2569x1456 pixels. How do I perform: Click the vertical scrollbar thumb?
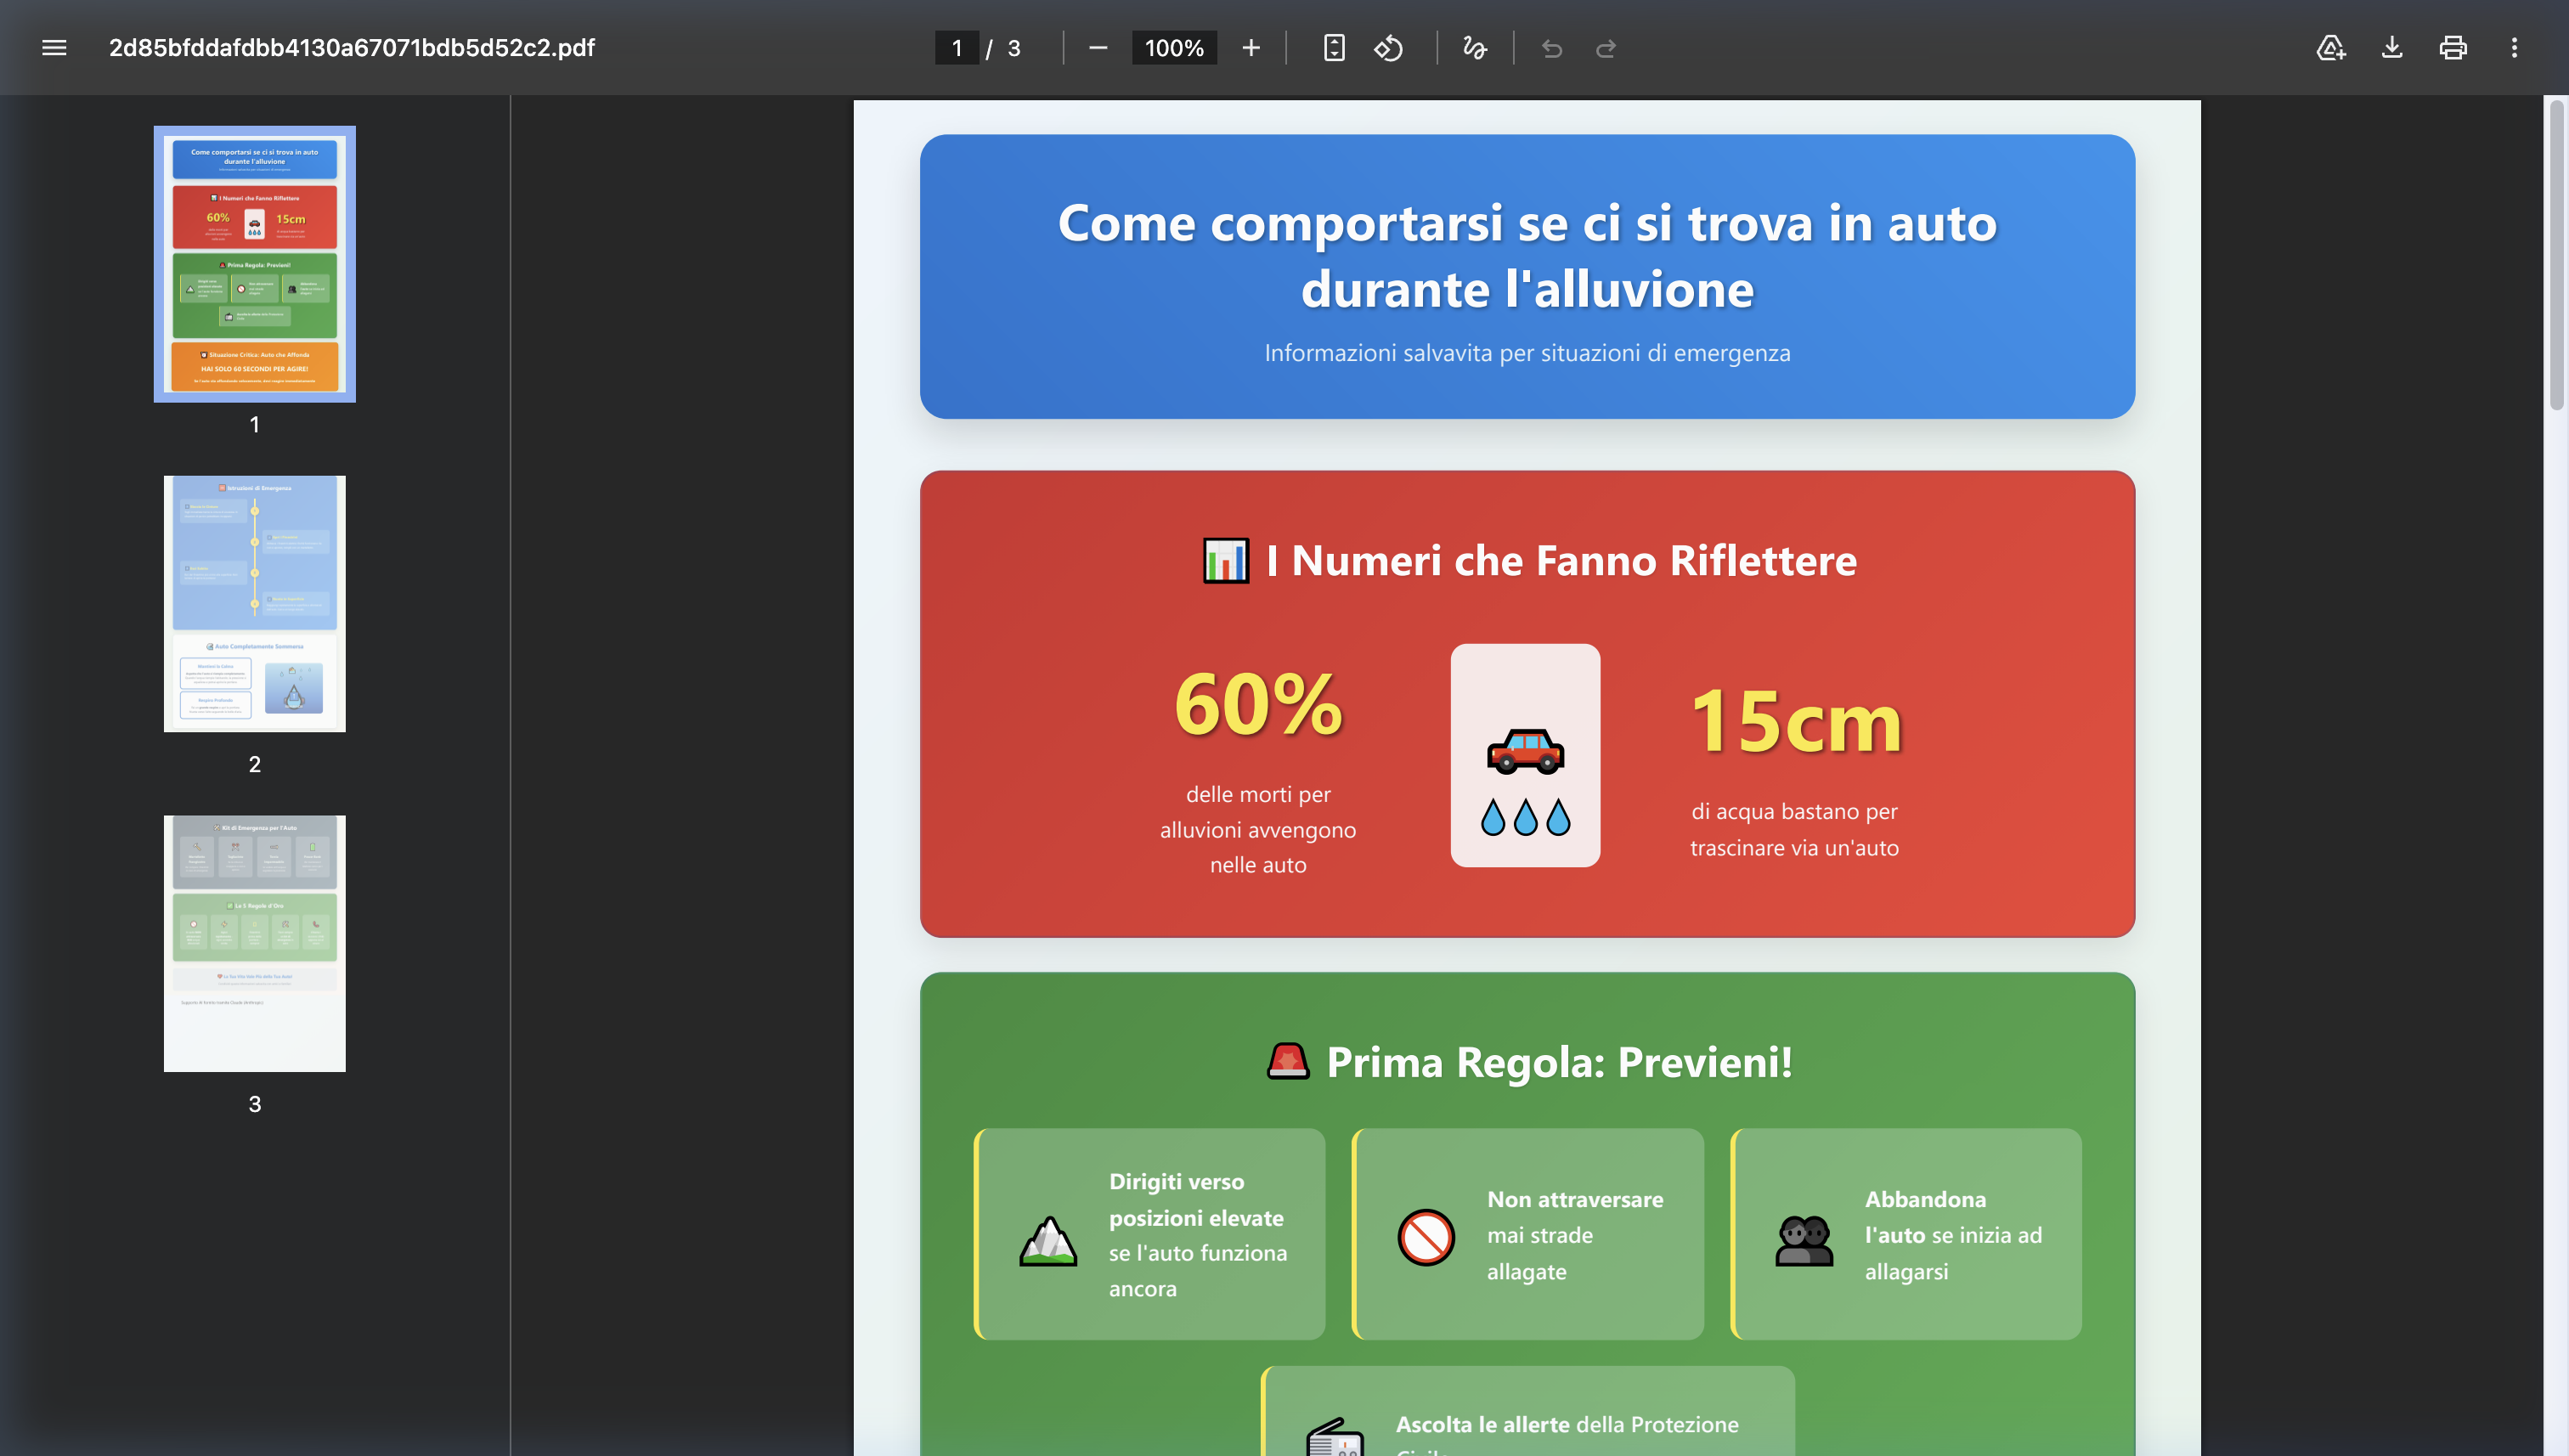(x=2557, y=255)
